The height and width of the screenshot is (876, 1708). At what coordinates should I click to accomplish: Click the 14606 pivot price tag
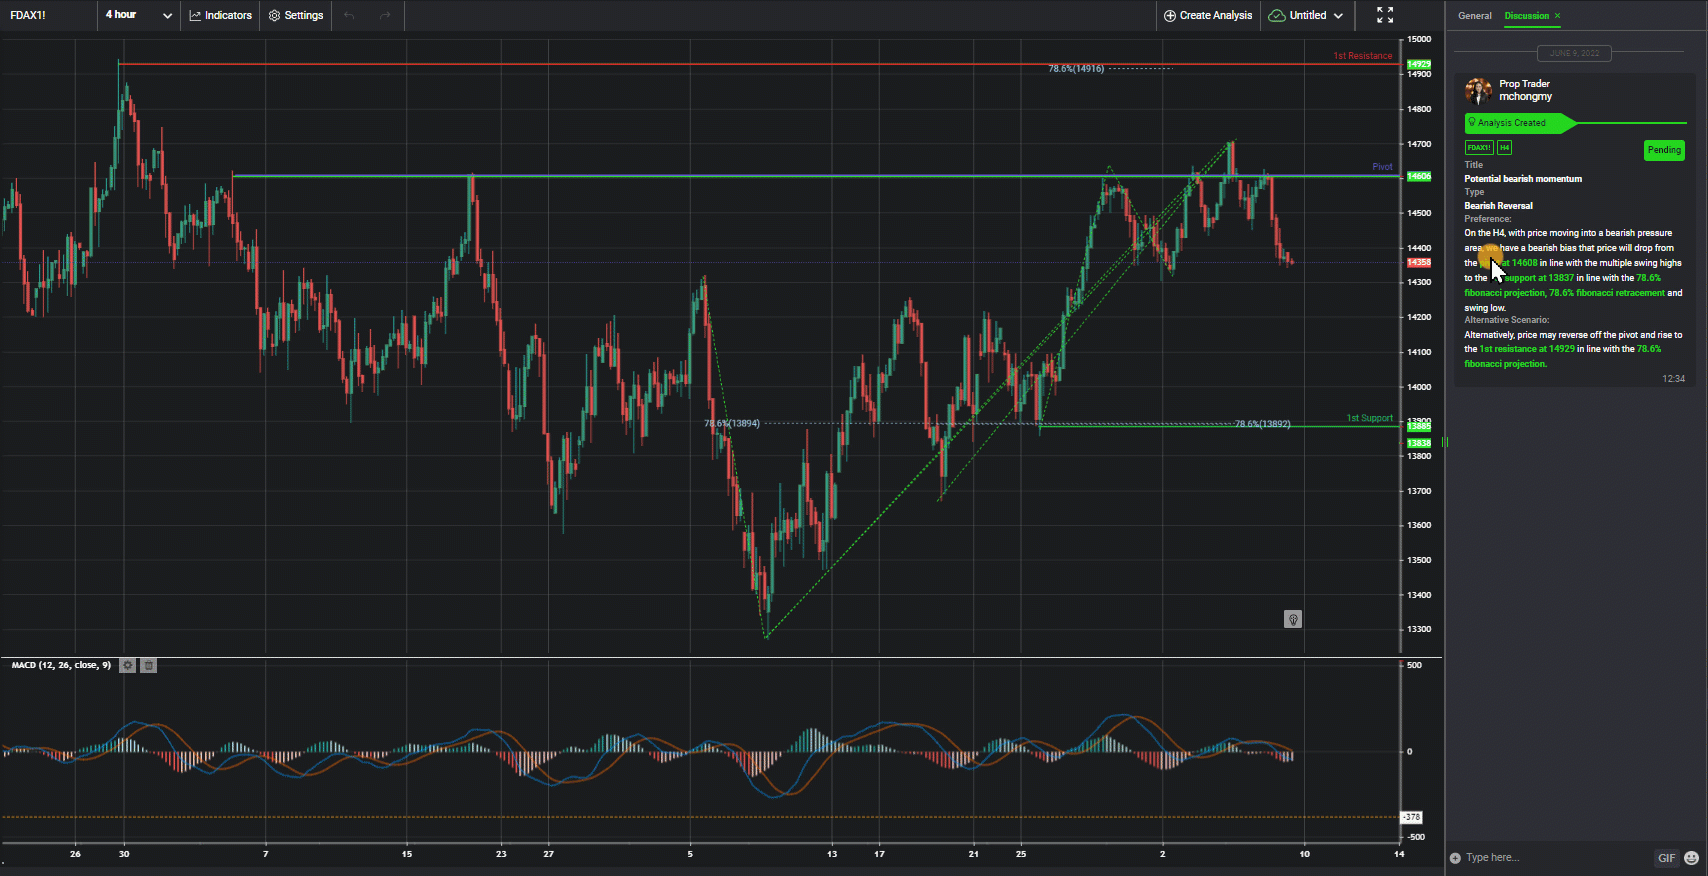click(x=1418, y=176)
